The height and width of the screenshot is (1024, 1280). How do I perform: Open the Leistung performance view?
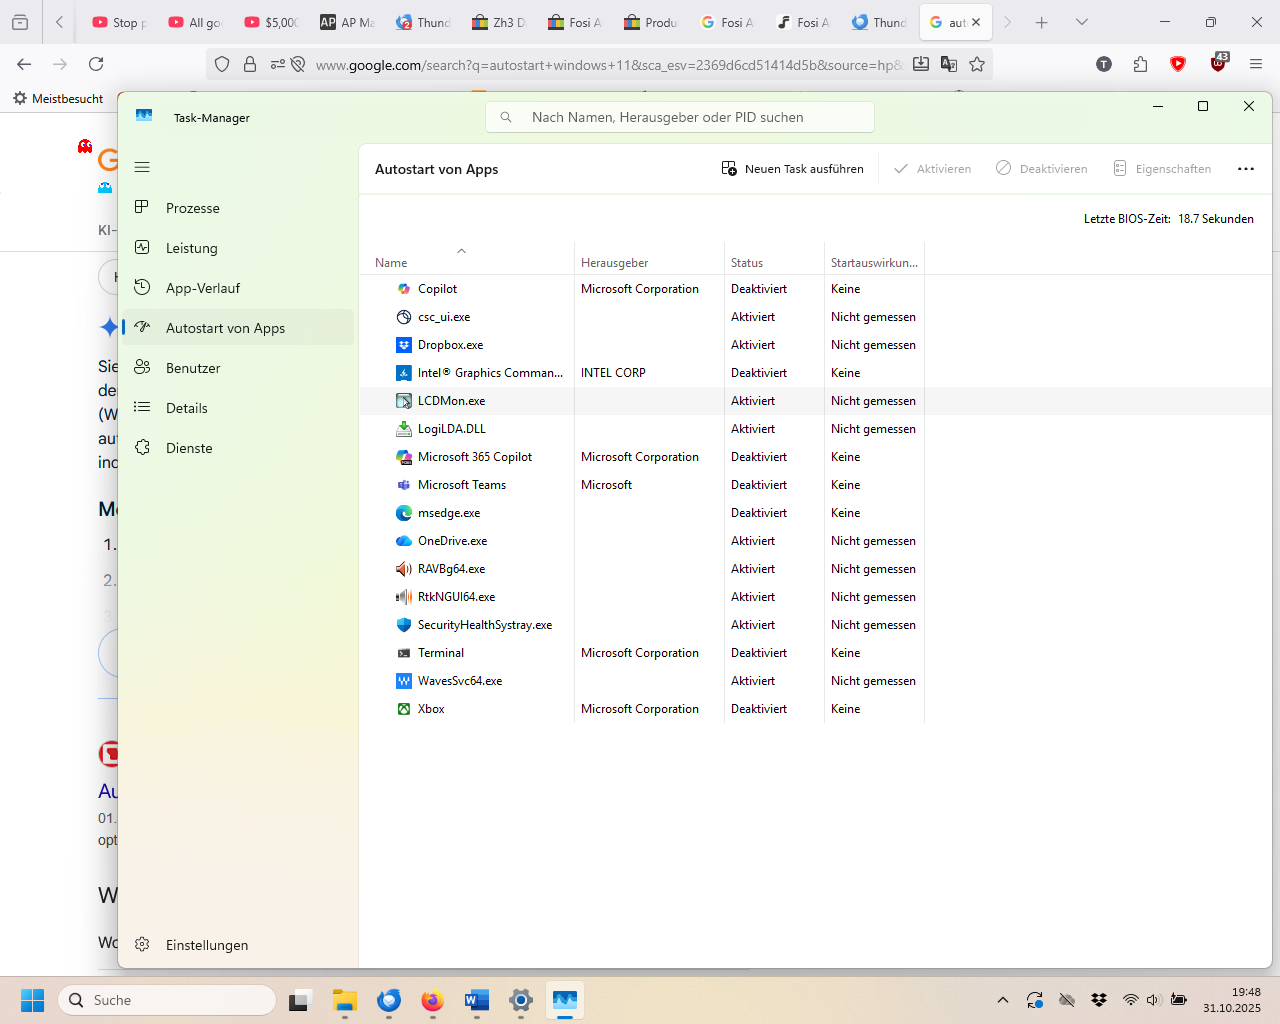click(191, 248)
